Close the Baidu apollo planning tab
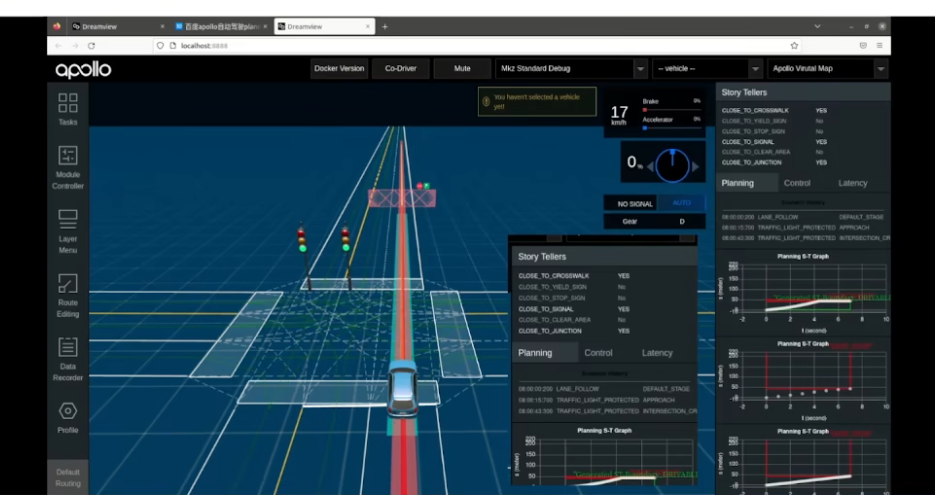This screenshot has width=935, height=495. (x=265, y=26)
